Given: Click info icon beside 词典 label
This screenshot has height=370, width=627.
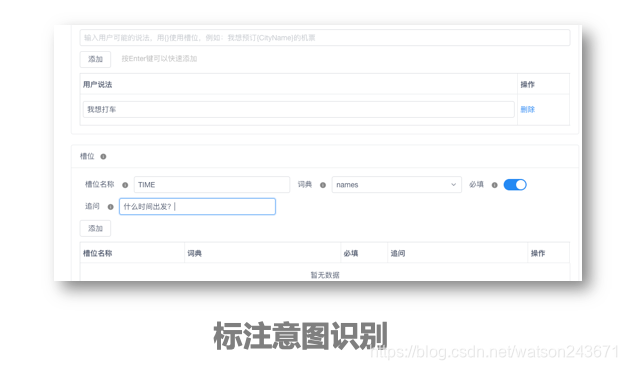Looking at the screenshot, I should click(x=323, y=185).
